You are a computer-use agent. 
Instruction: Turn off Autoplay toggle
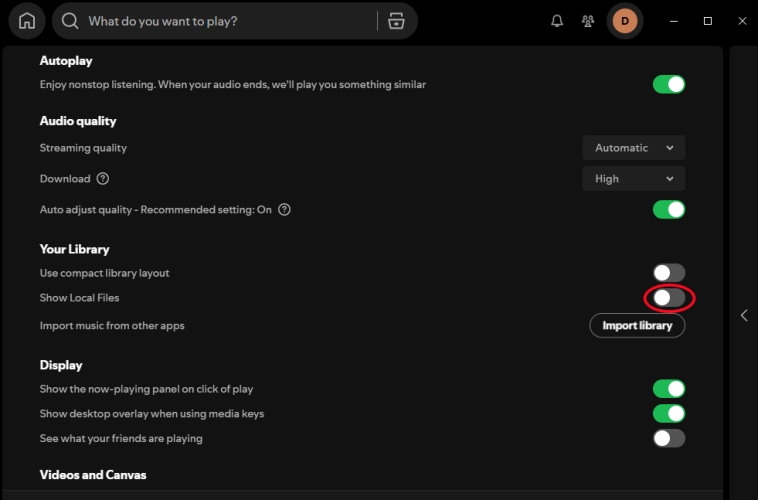669,84
